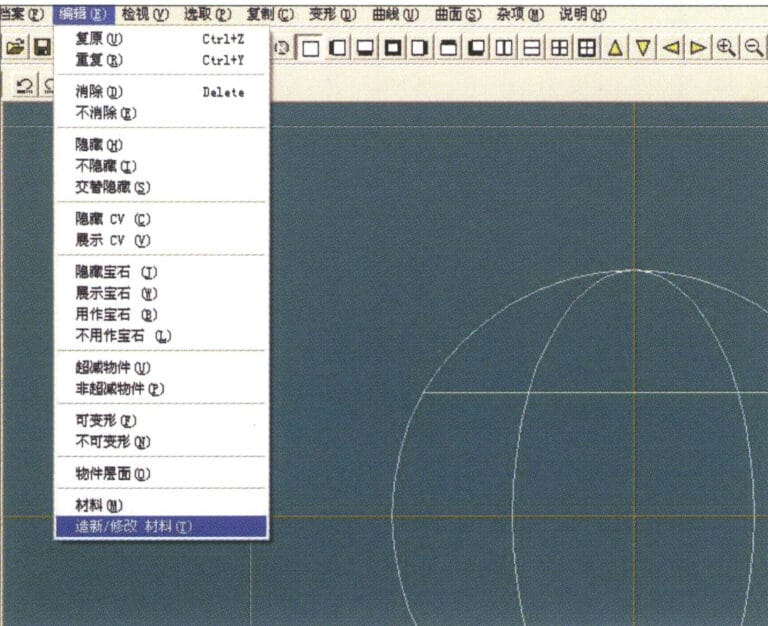Select the thick-bordered square view icon
768x626 pixels.
click(x=393, y=48)
